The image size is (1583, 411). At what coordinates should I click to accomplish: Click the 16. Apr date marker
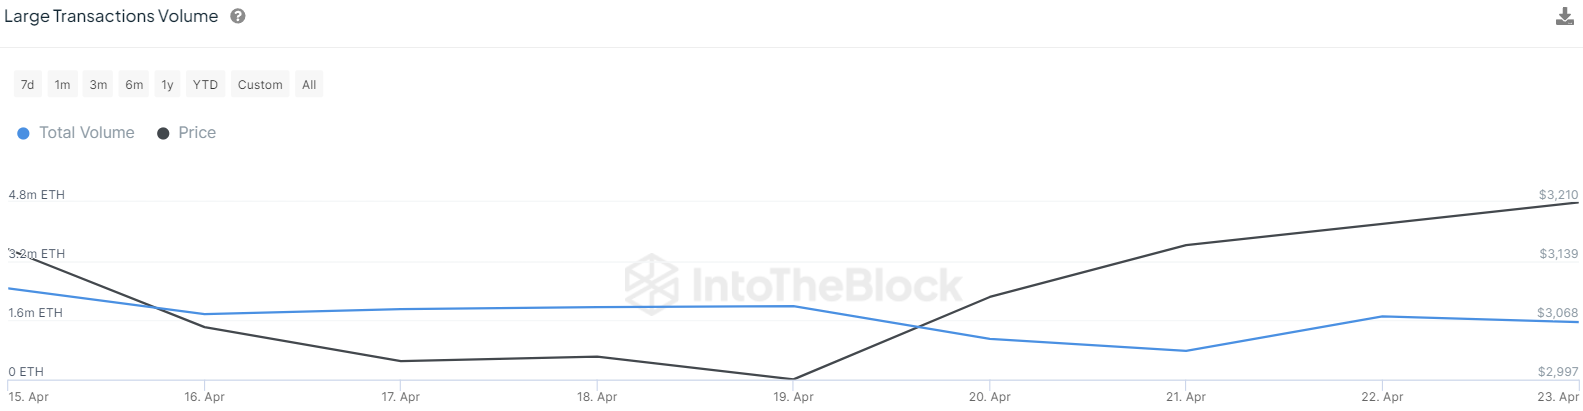pyautogui.click(x=204, y=397)
